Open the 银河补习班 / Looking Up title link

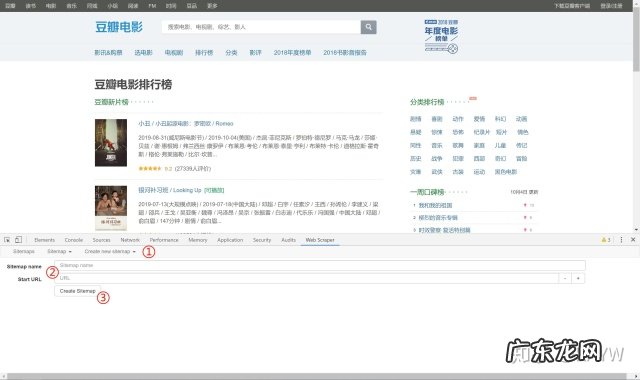[170, 190]
